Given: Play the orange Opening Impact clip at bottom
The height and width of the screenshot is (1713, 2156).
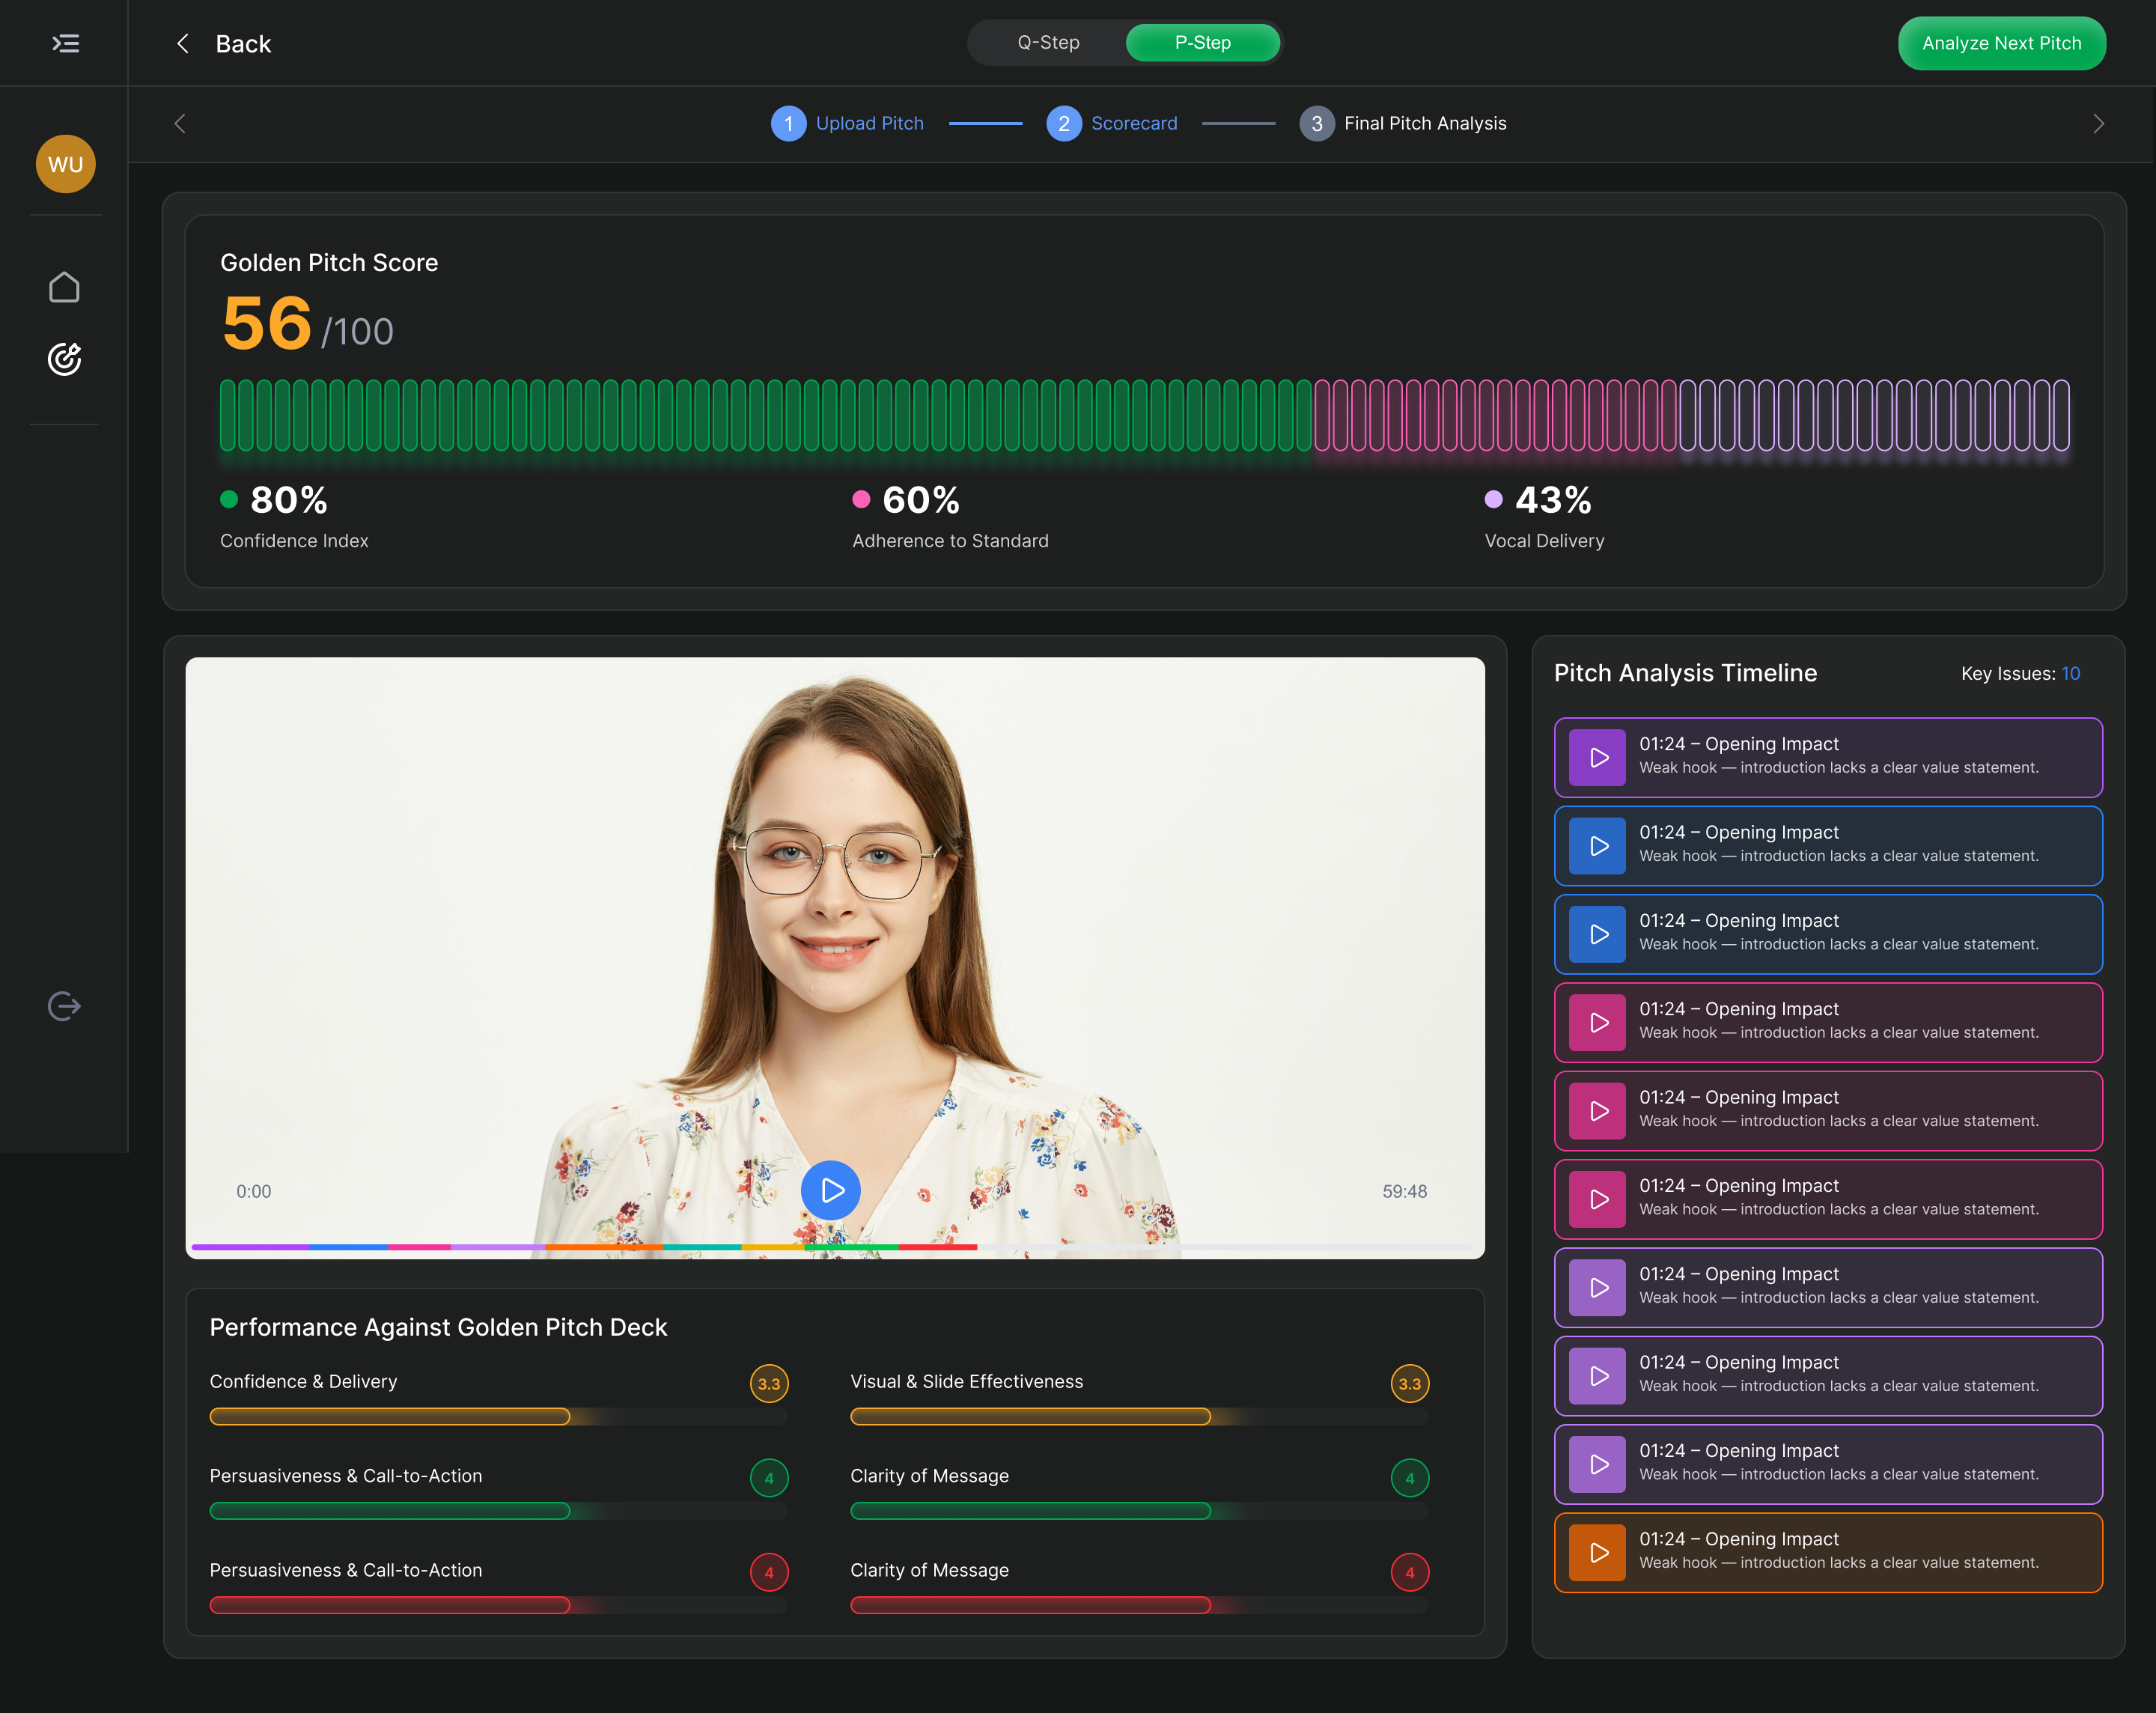Looking at the screenshot, I should tap(1597, 1552).
